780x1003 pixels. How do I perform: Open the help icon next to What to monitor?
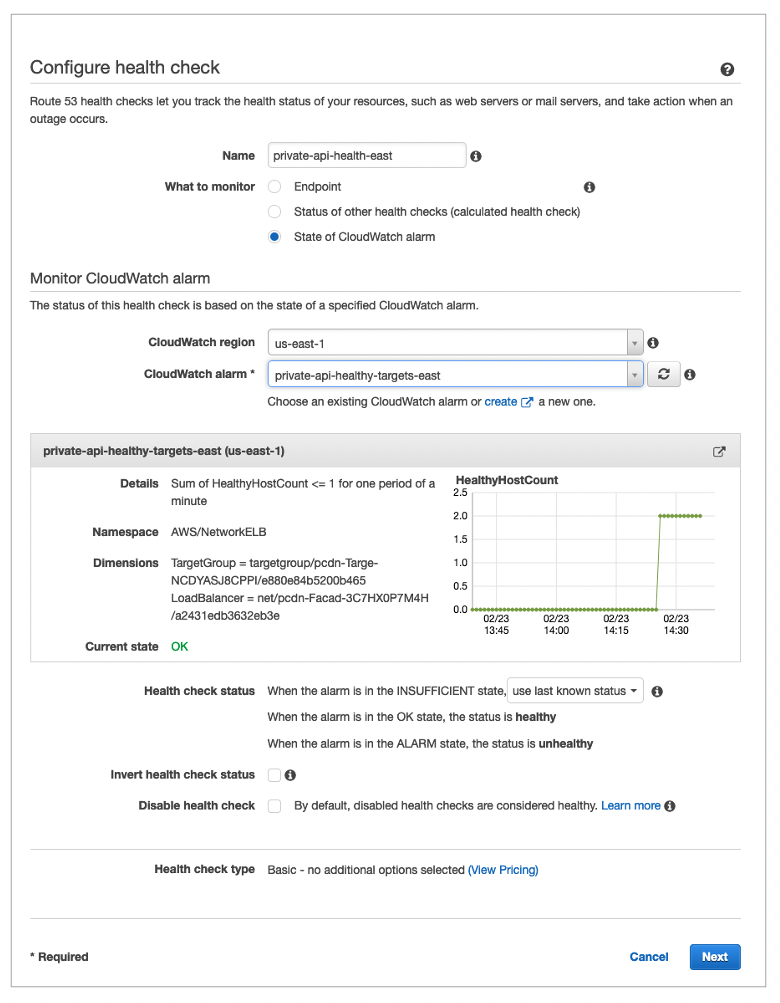coord(589,186)
